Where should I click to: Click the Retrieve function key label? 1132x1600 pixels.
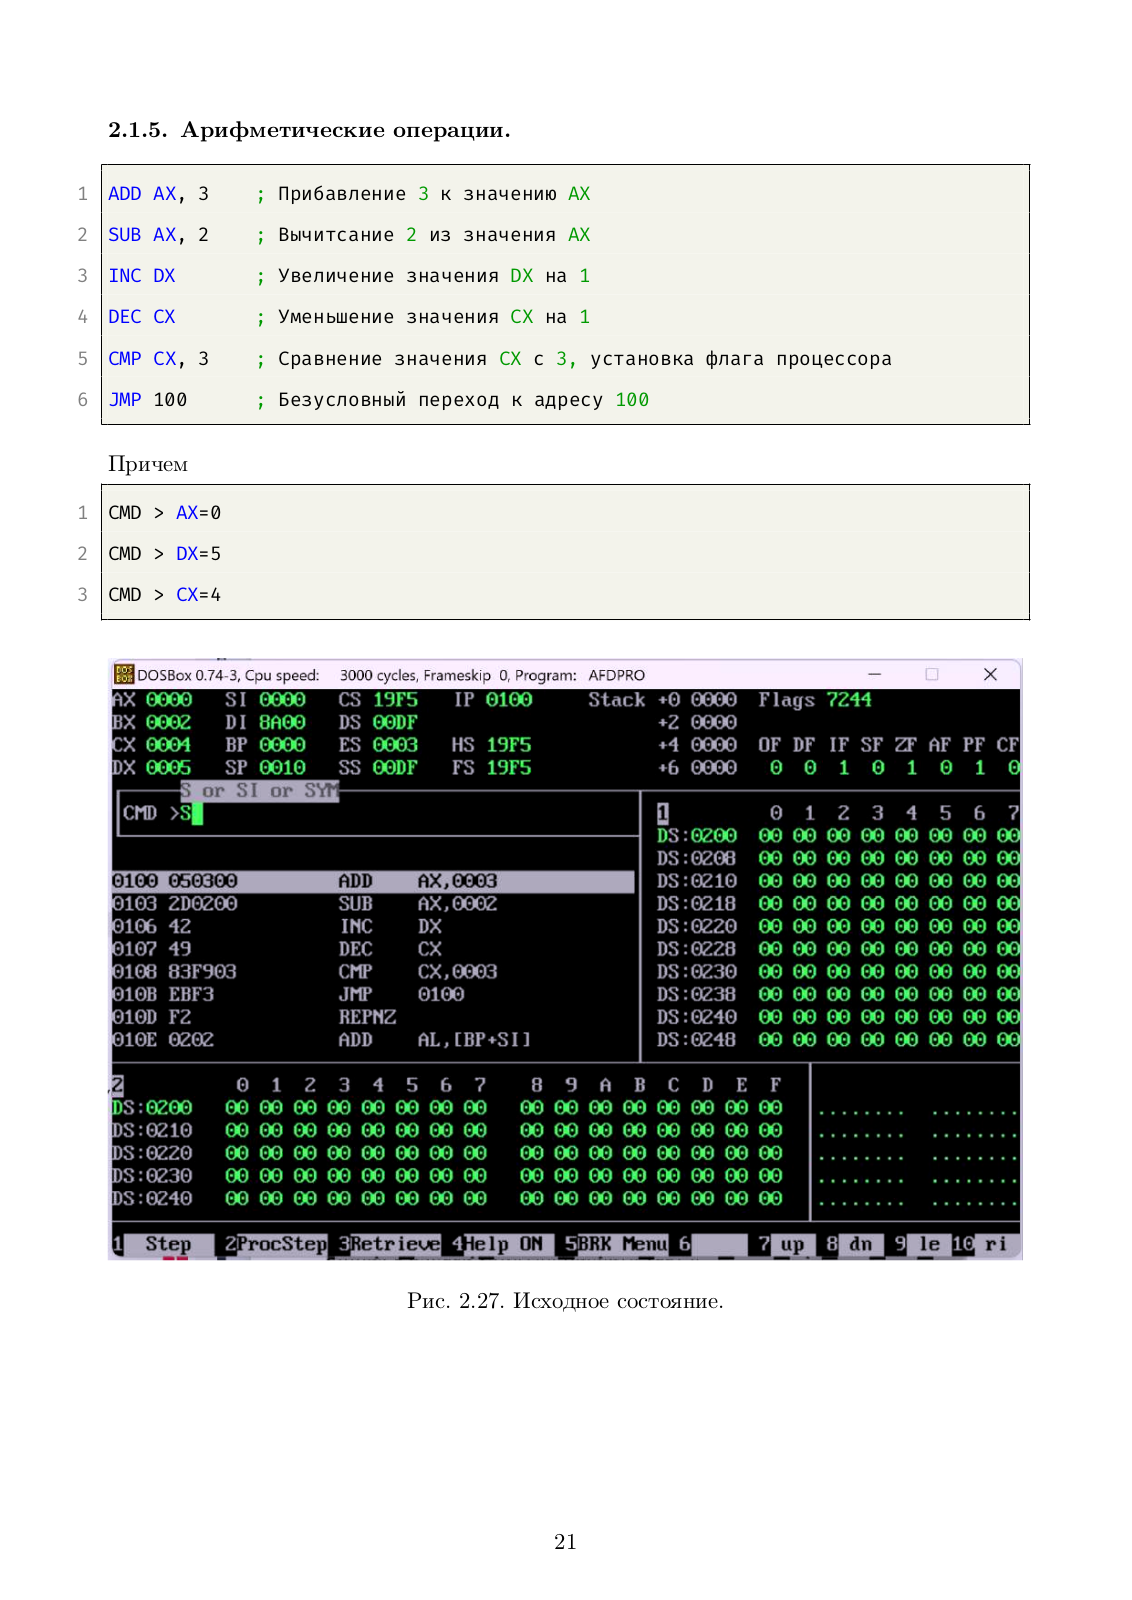tap(395, 1244)
